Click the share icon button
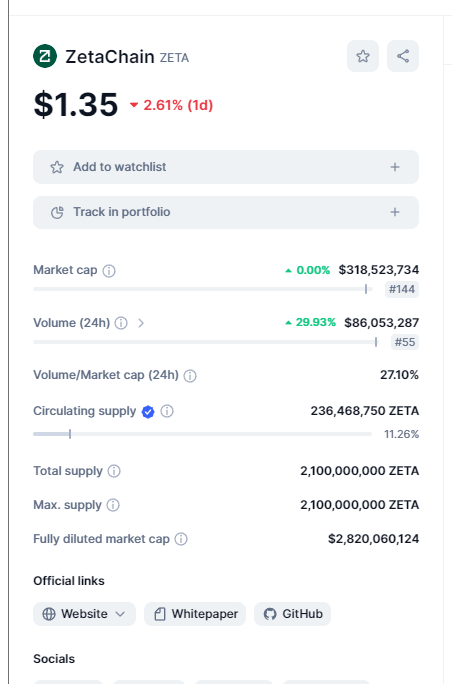452x684 pixels. [x=403, y=56]
